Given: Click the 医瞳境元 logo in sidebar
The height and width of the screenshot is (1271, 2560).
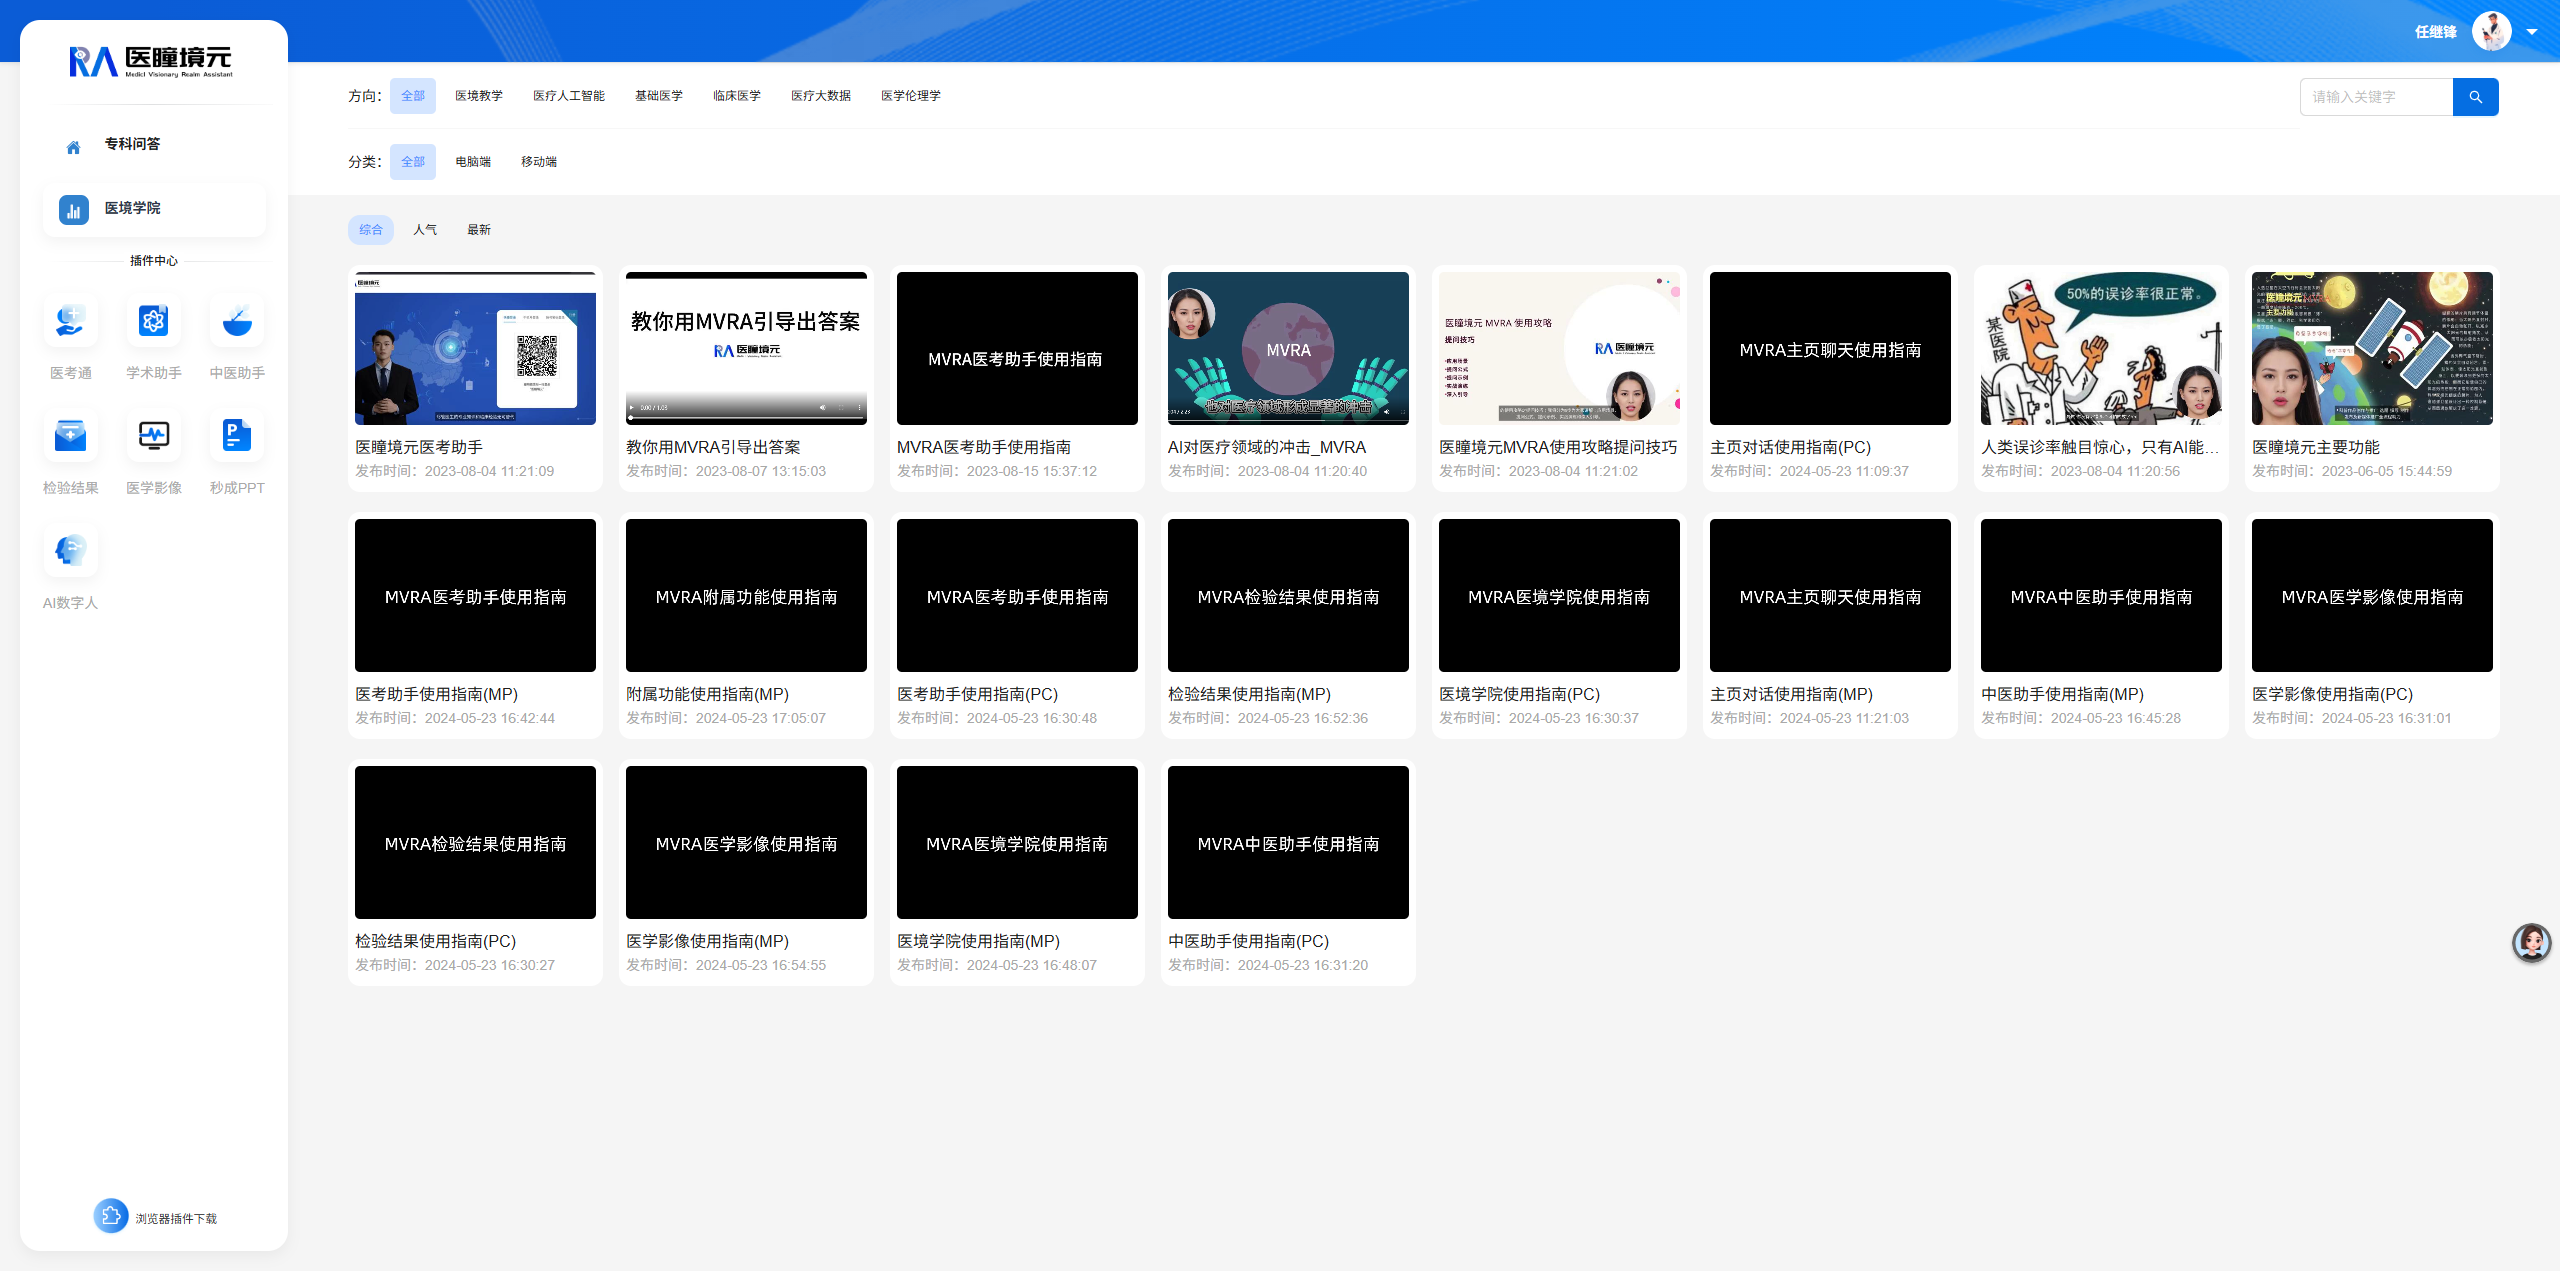Looking at the screenshot, I should [152, 62].
